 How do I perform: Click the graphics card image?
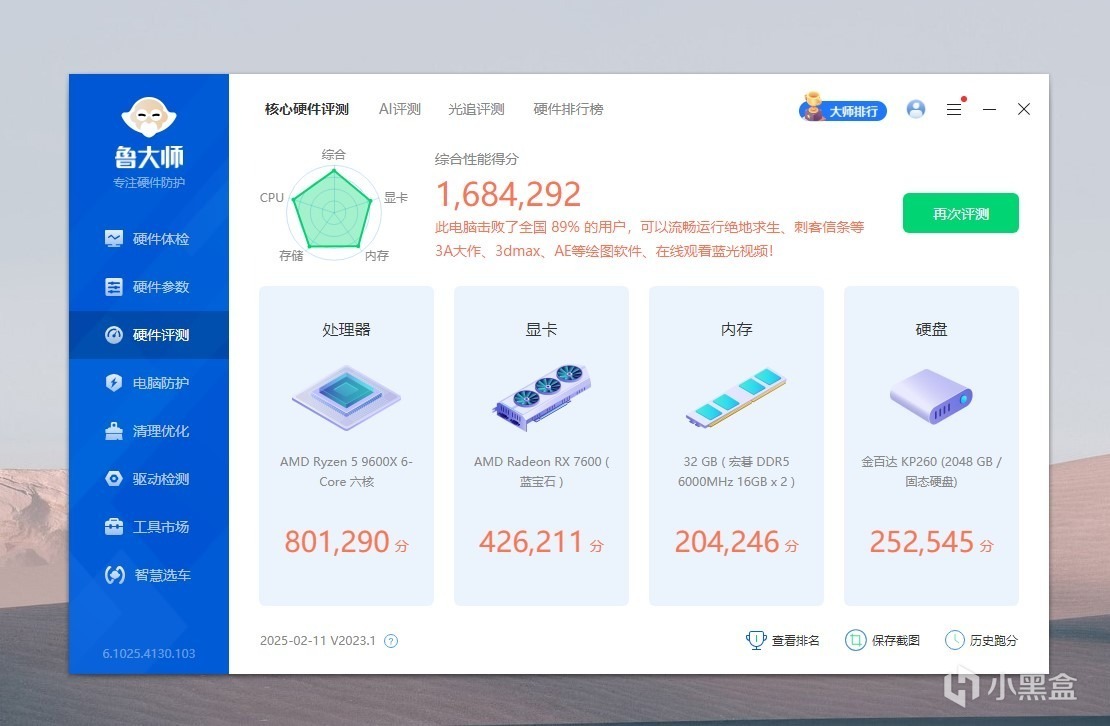[x=541, y=397]
